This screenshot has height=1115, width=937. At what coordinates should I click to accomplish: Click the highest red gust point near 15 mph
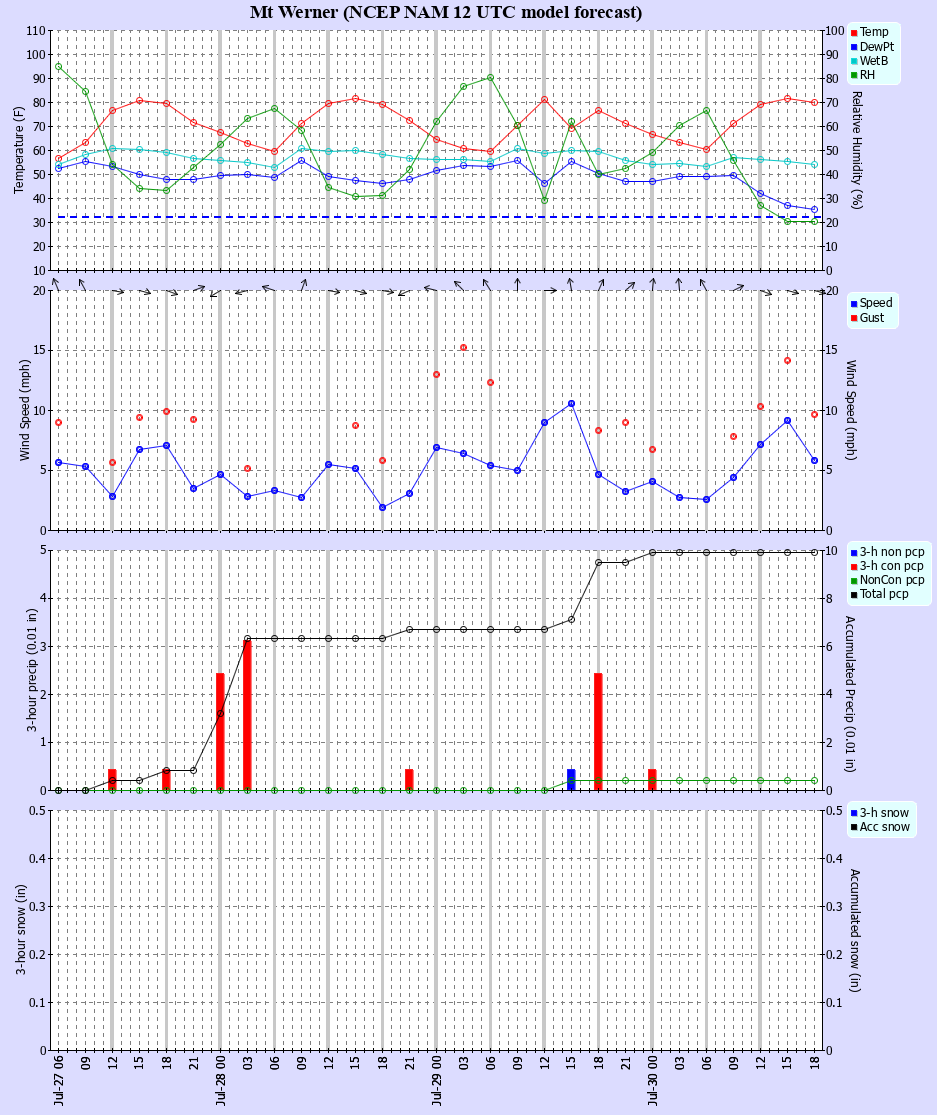[464, 348]
